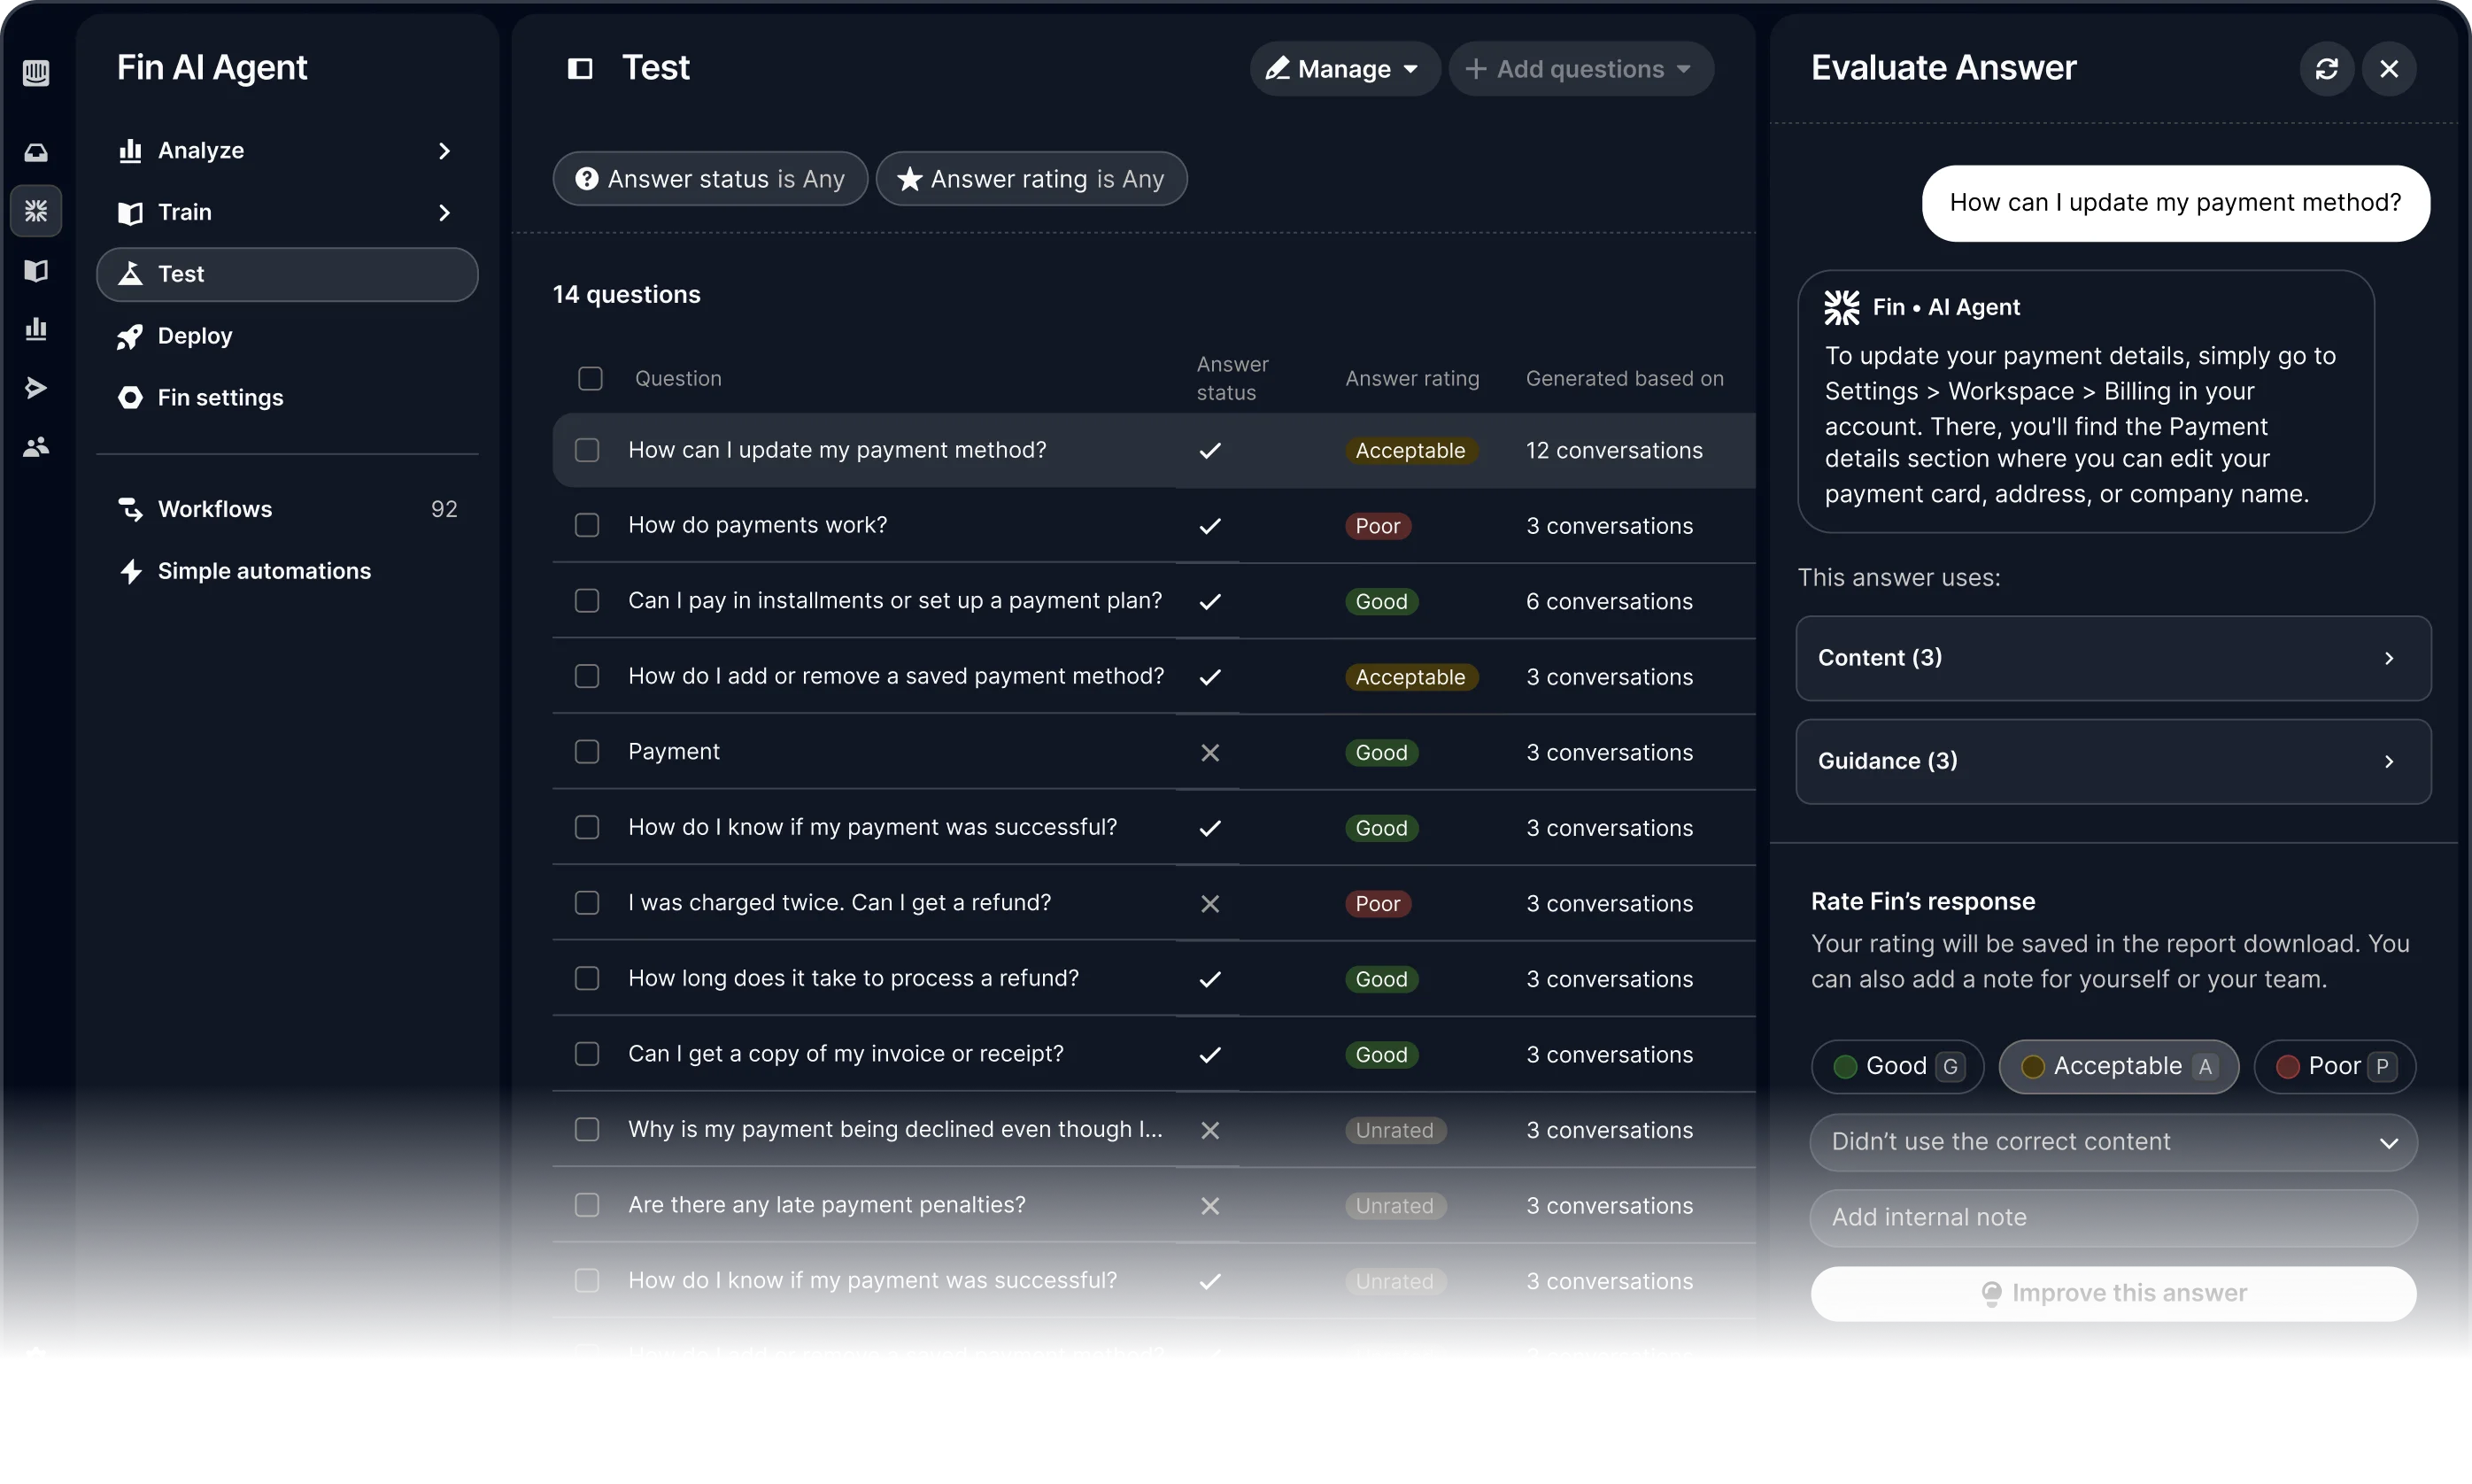This screenshot has width=2472, height=1484.
Task: Open "Didn't use the correct content" dropdown
Action: 2112,1142
